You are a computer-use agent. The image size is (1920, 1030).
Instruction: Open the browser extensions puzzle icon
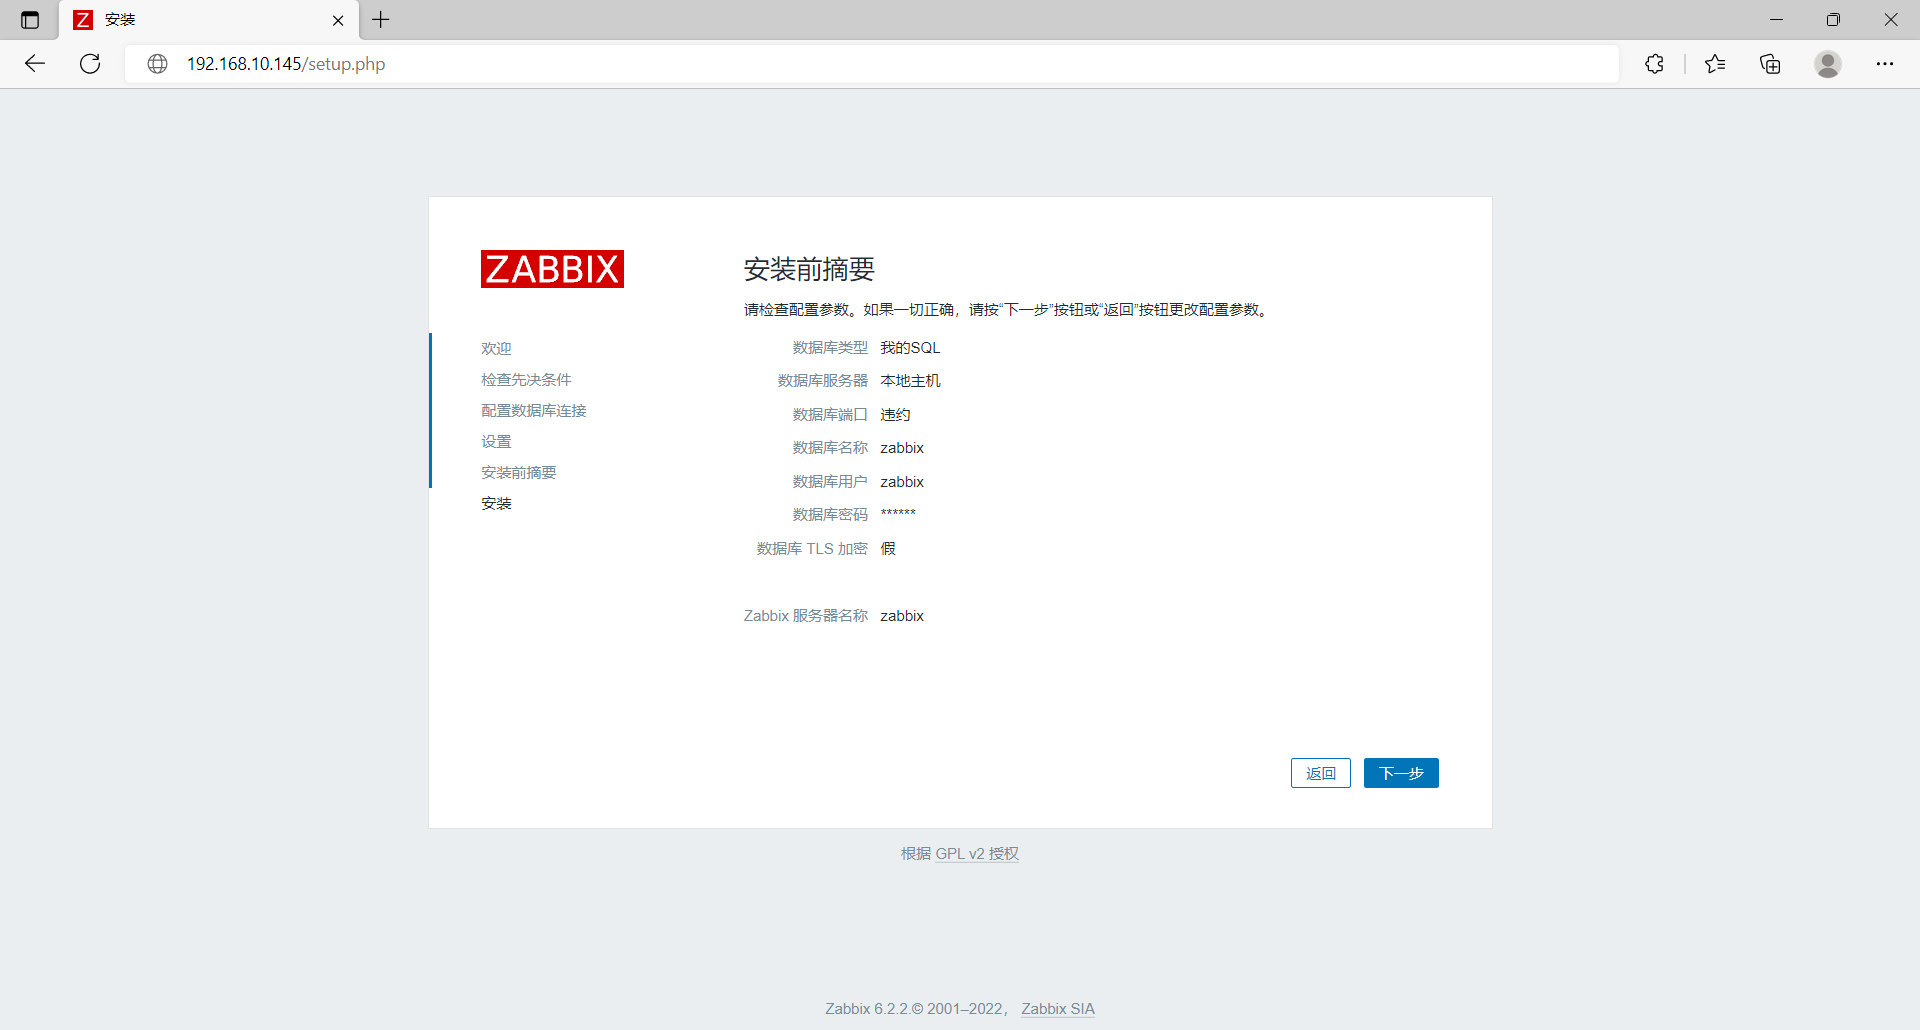coord(1655,64)
